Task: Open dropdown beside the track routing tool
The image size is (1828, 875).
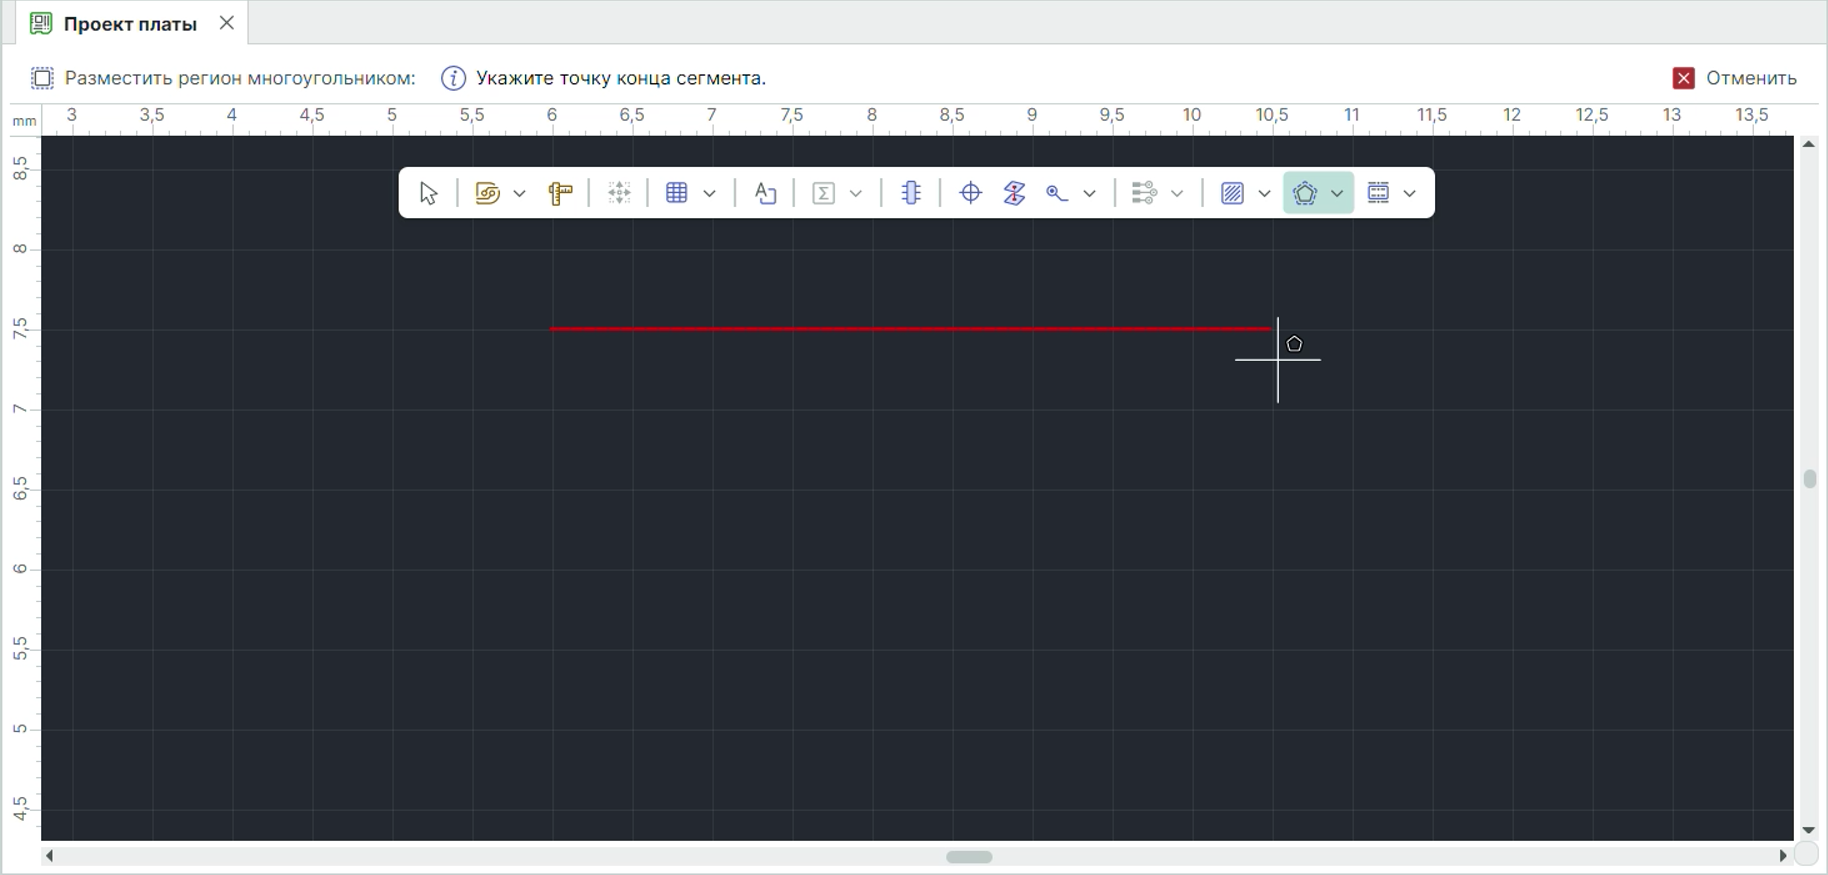Action: pos(1089,194)
